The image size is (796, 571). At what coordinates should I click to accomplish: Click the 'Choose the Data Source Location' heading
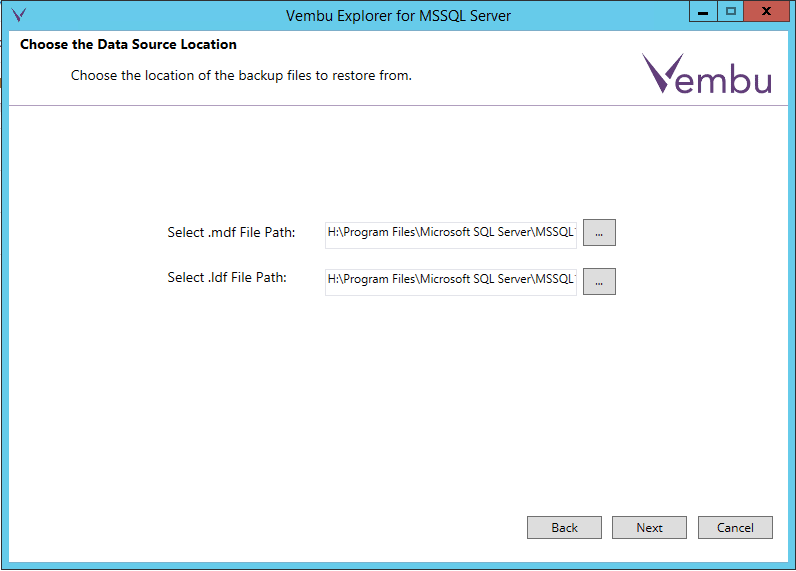coord(128,44)
